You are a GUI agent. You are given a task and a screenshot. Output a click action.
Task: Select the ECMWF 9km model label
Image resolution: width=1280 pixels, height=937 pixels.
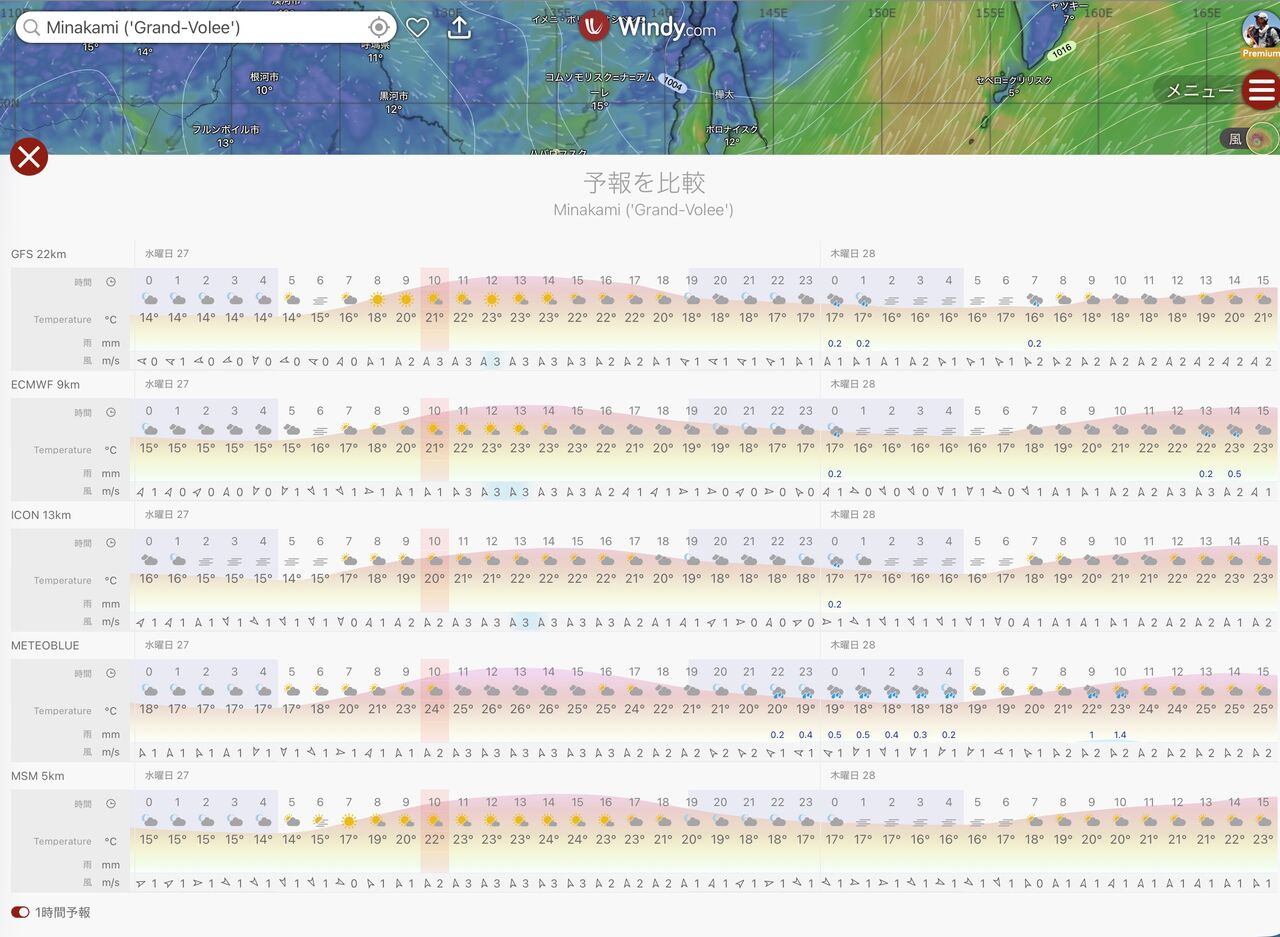click(x=46, y=384)
